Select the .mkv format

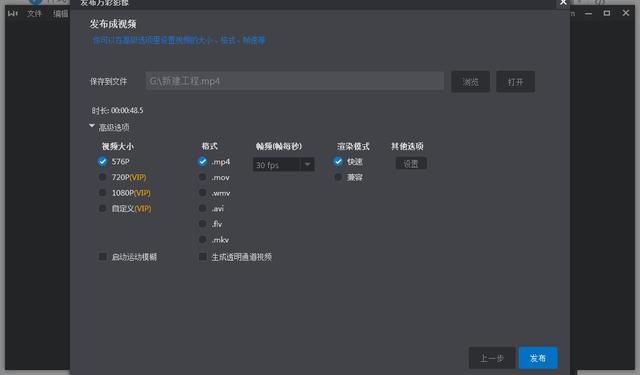(202, 240)
